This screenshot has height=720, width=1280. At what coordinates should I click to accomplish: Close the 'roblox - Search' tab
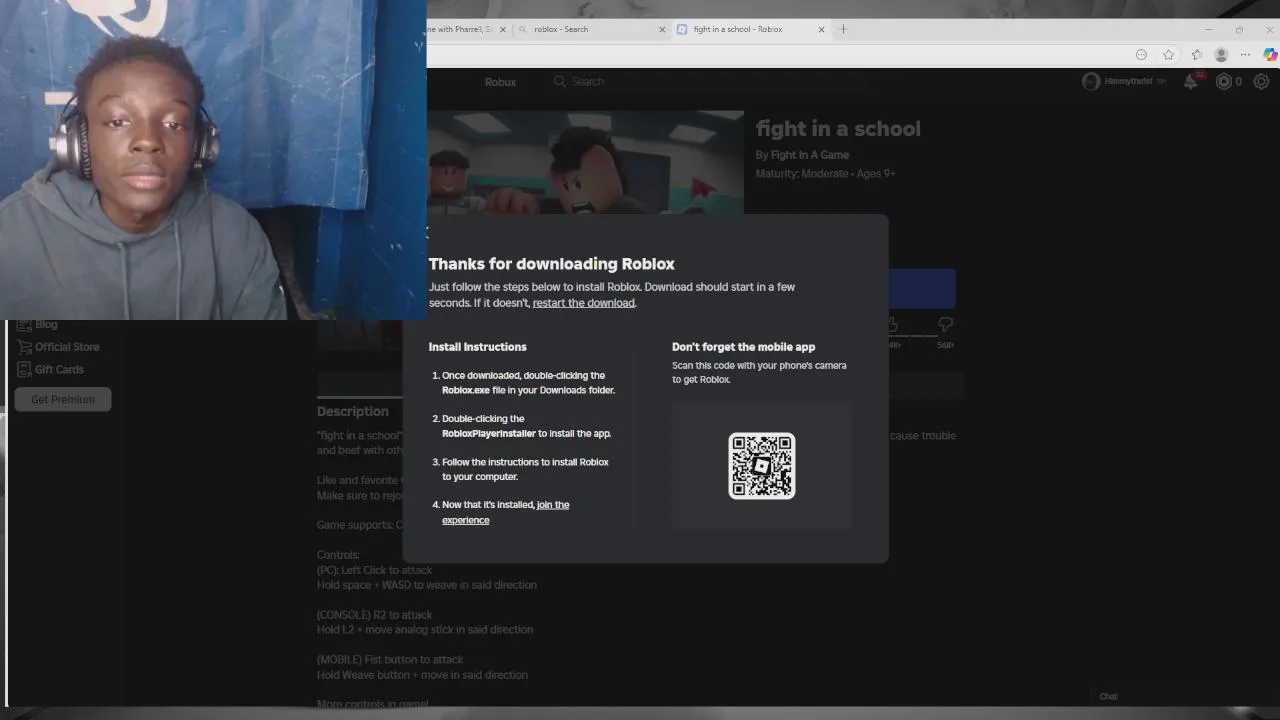click(662, 29)
